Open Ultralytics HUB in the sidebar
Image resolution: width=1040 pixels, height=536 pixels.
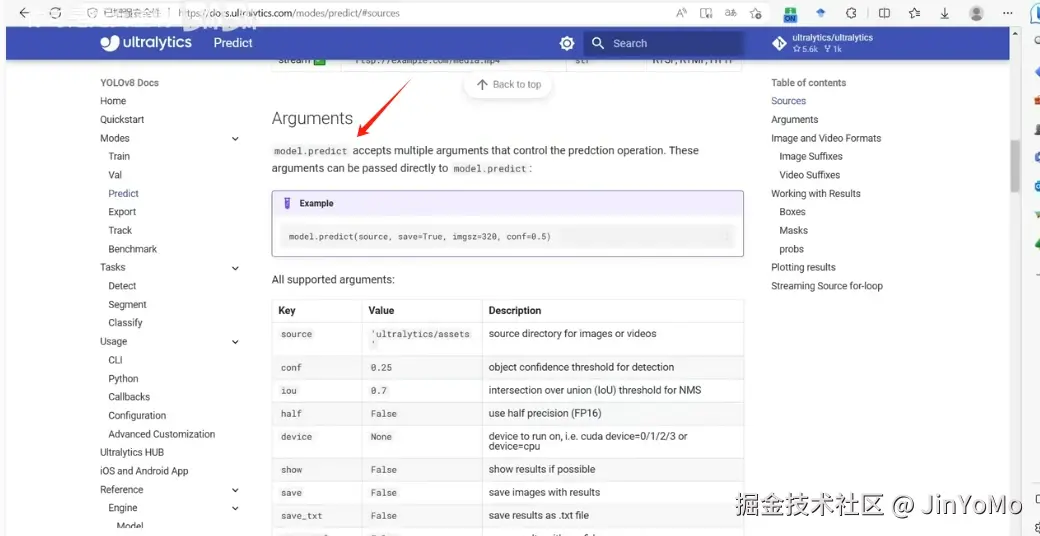click(132, 452)
